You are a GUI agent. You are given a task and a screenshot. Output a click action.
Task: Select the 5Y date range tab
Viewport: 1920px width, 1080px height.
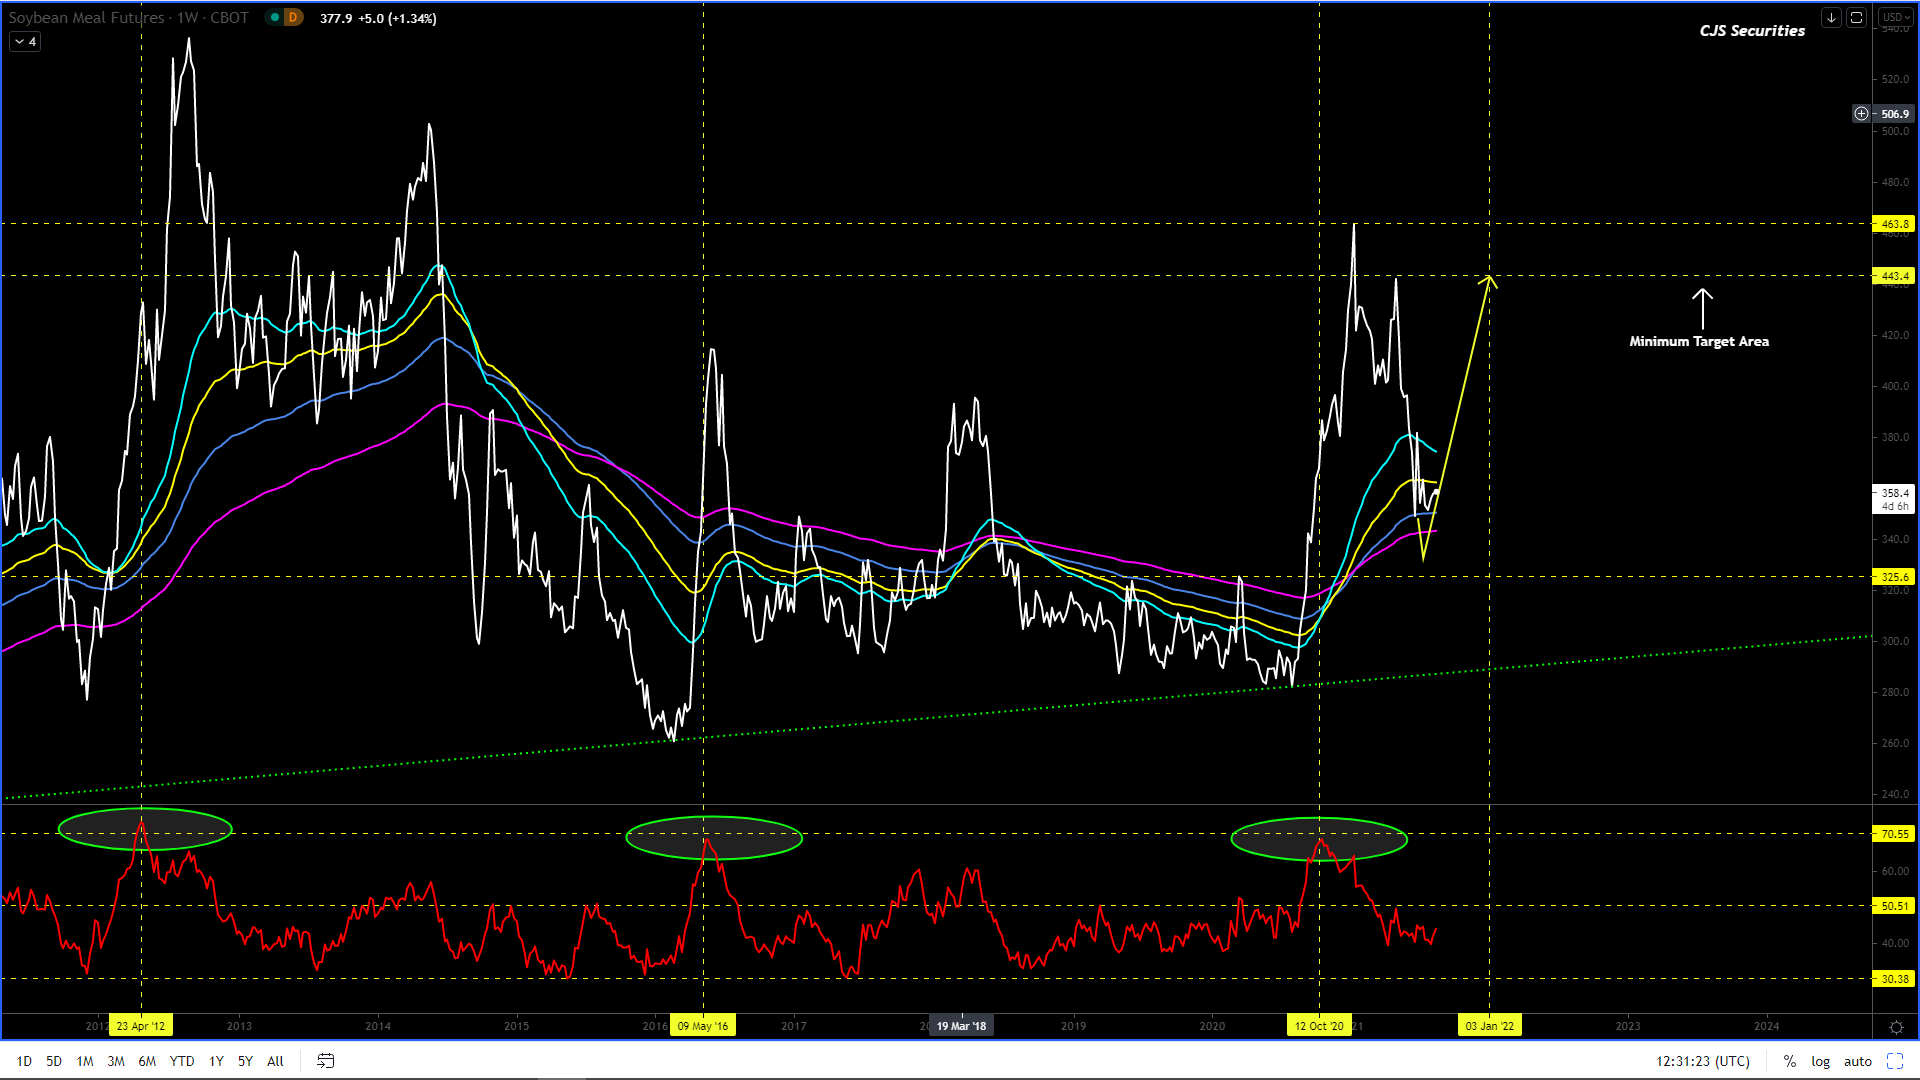(245, 1061)
